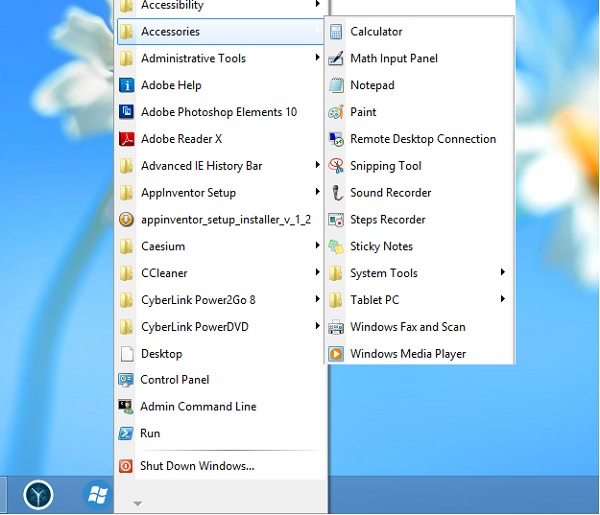Image resolution: width=600 pixels, height=515 pixels.
Task: Open Sticky Notes icon
Action: (x=336, y=246)
